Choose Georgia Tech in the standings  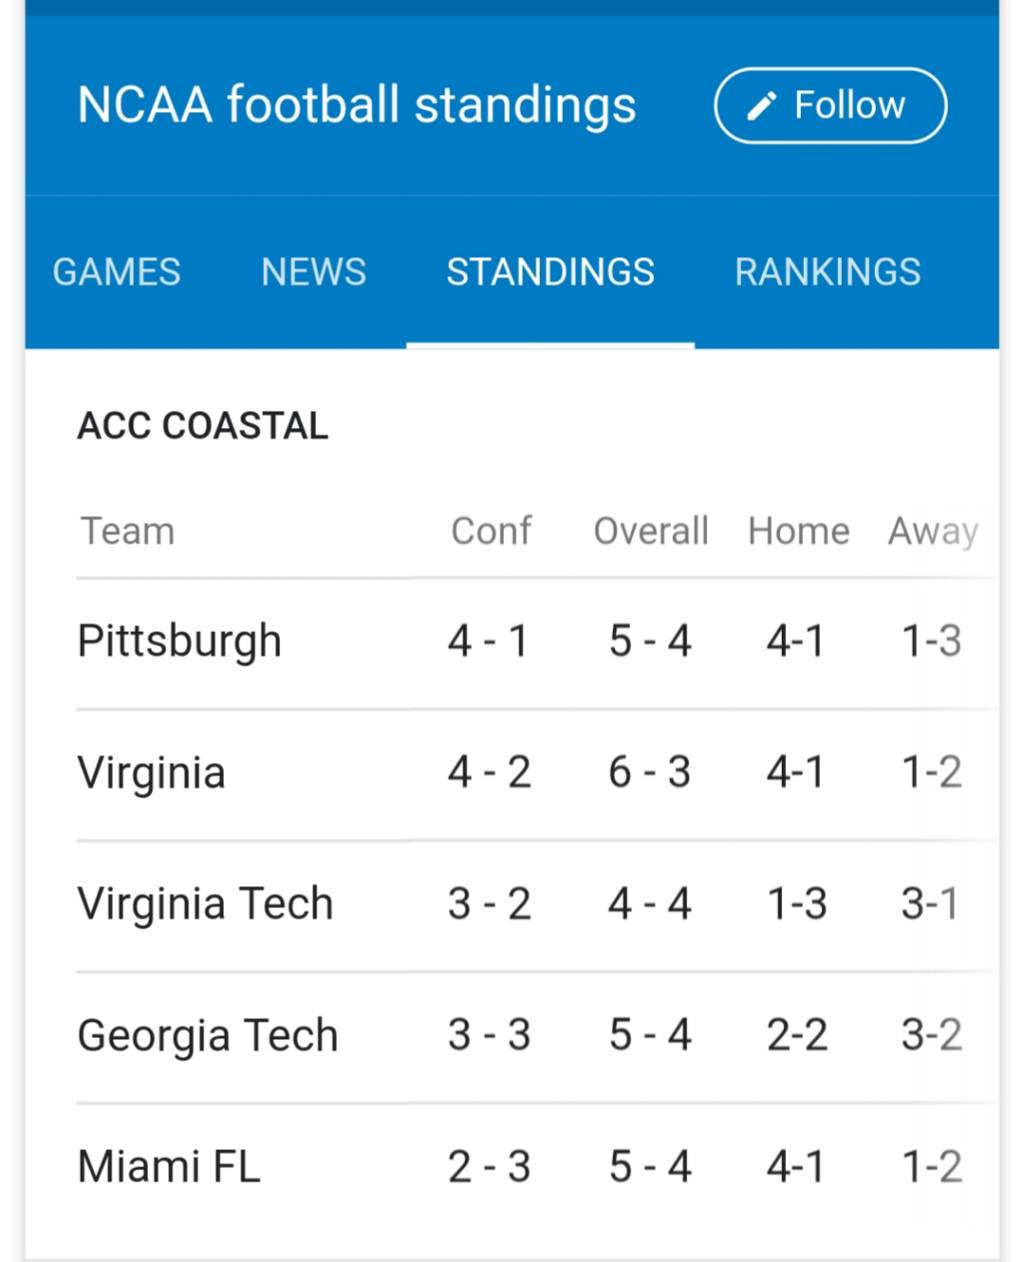(x=207, y=1036)
